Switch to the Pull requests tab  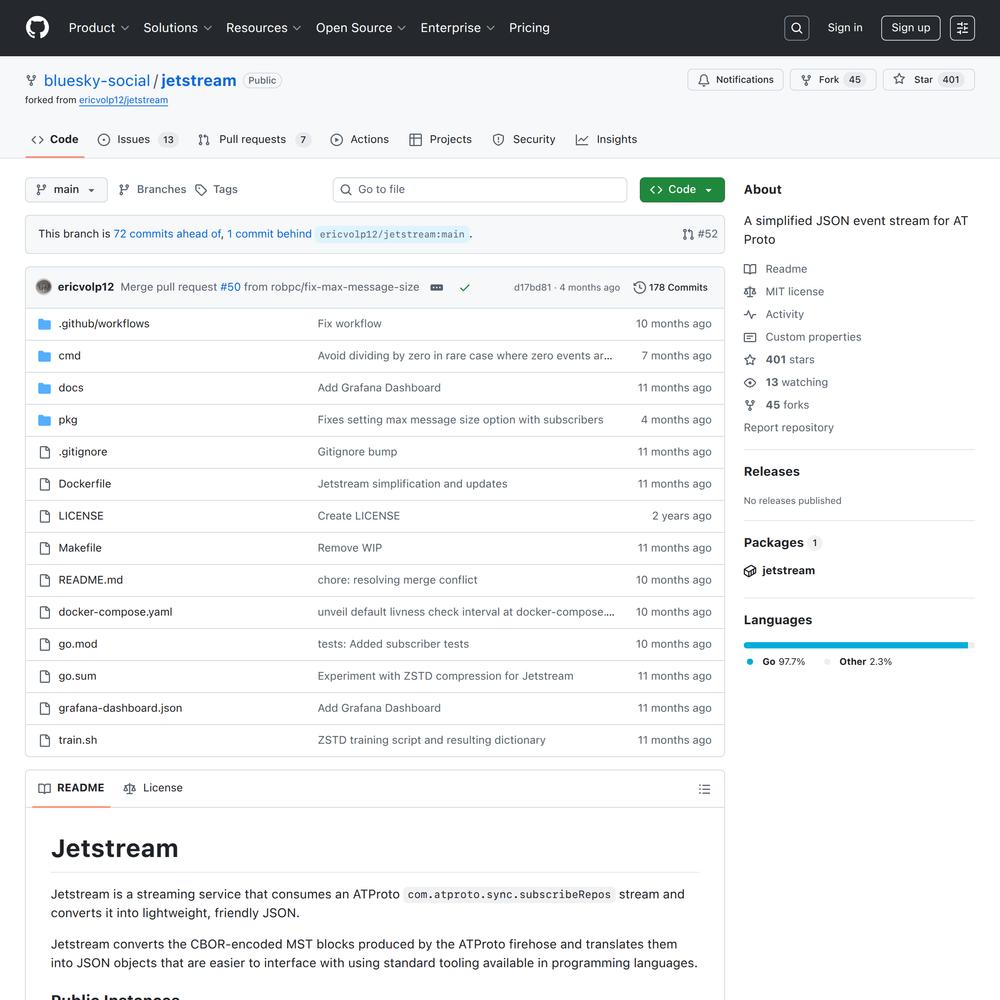click(x=254, y=140)
